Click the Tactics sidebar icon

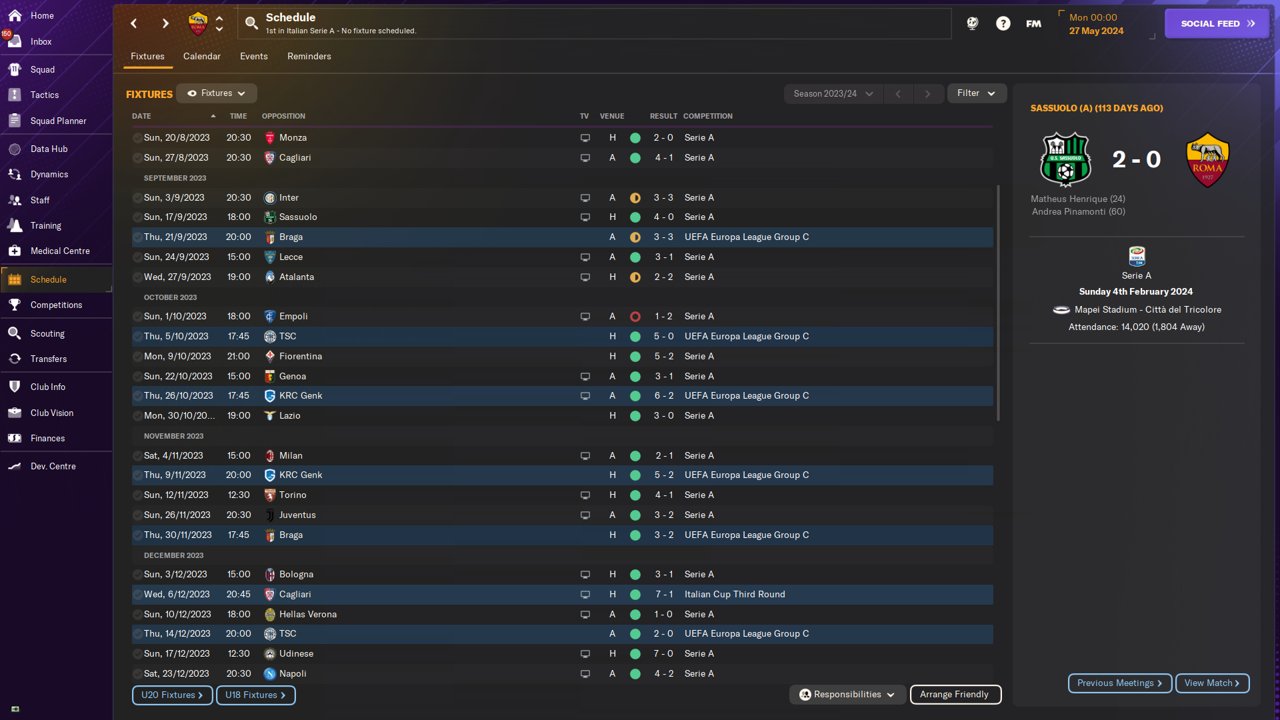click(x=14, y=95)
